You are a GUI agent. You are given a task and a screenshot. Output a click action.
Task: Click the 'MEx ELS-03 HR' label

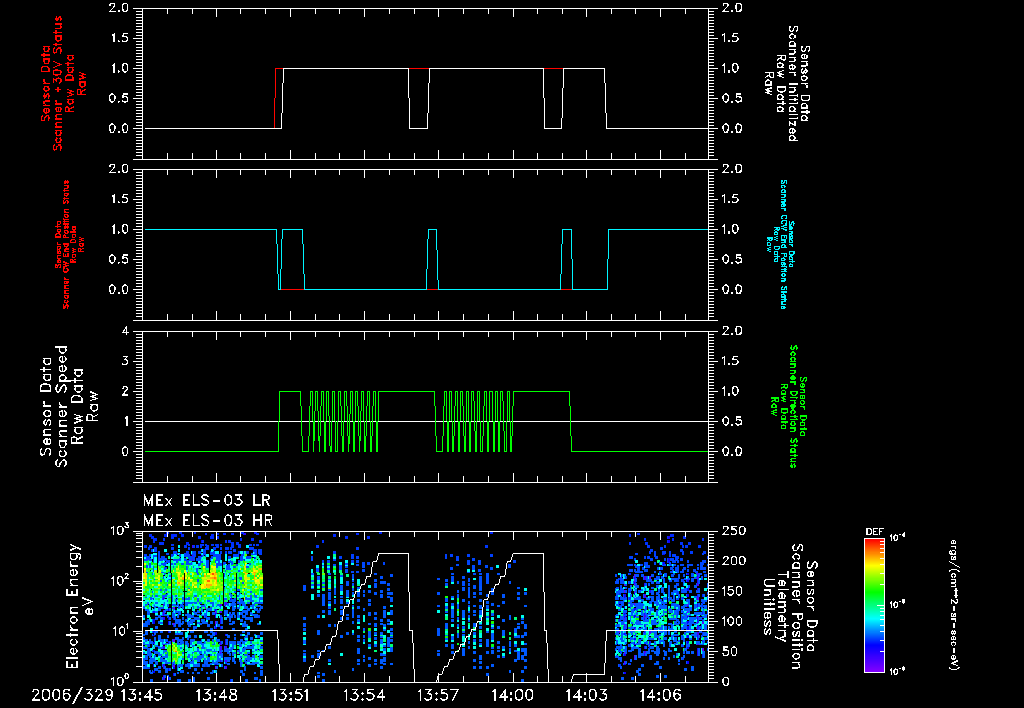208,521
